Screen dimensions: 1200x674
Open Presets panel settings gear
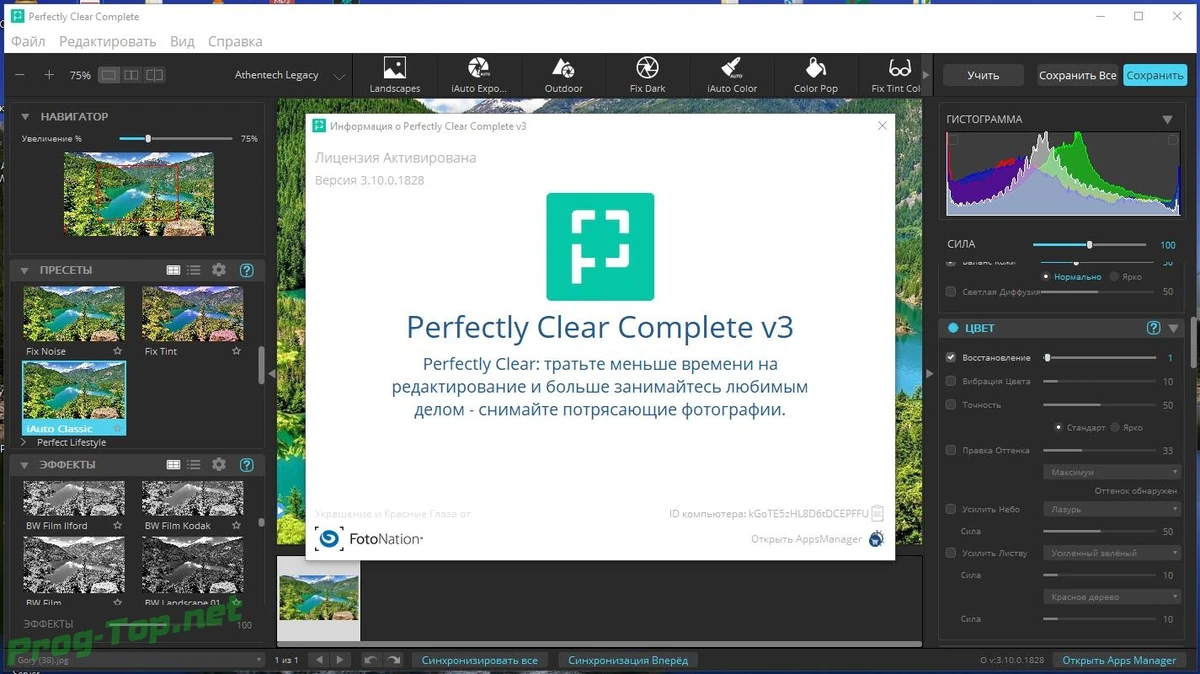pyautogui.click(x=219, y=270)
